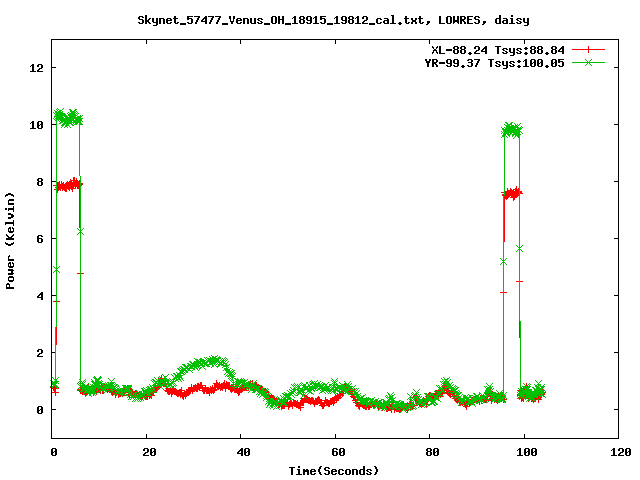Click the x-axis tick label 100

pos(527,452)
